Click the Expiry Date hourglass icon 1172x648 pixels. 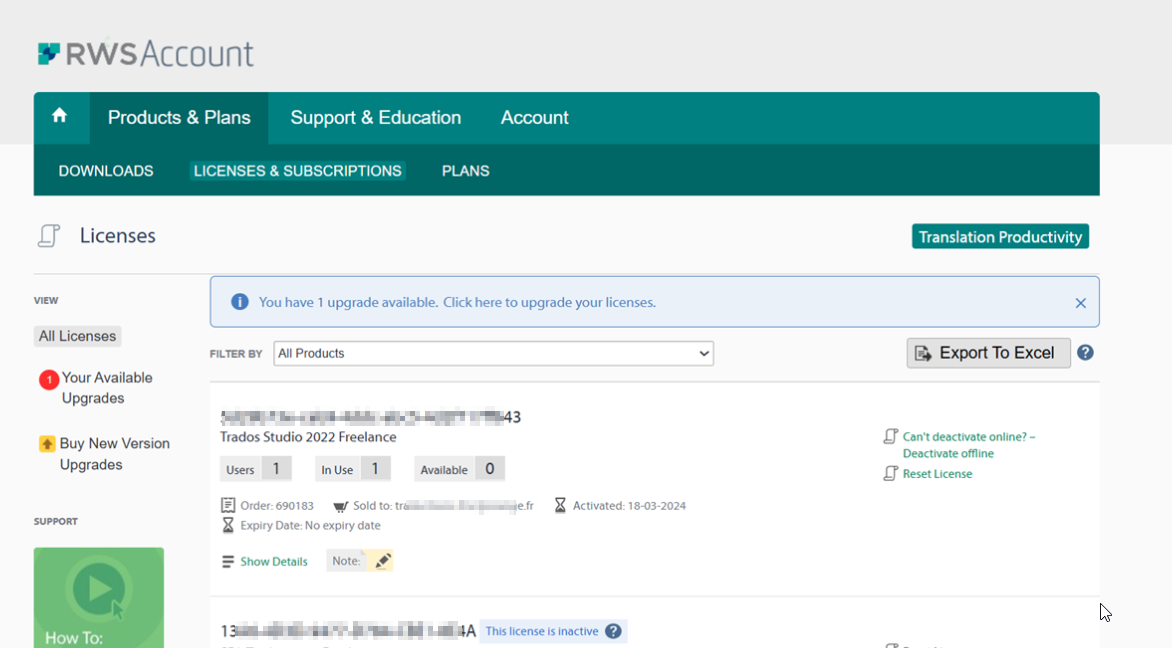pyautogui.click(x=228, y=525)
